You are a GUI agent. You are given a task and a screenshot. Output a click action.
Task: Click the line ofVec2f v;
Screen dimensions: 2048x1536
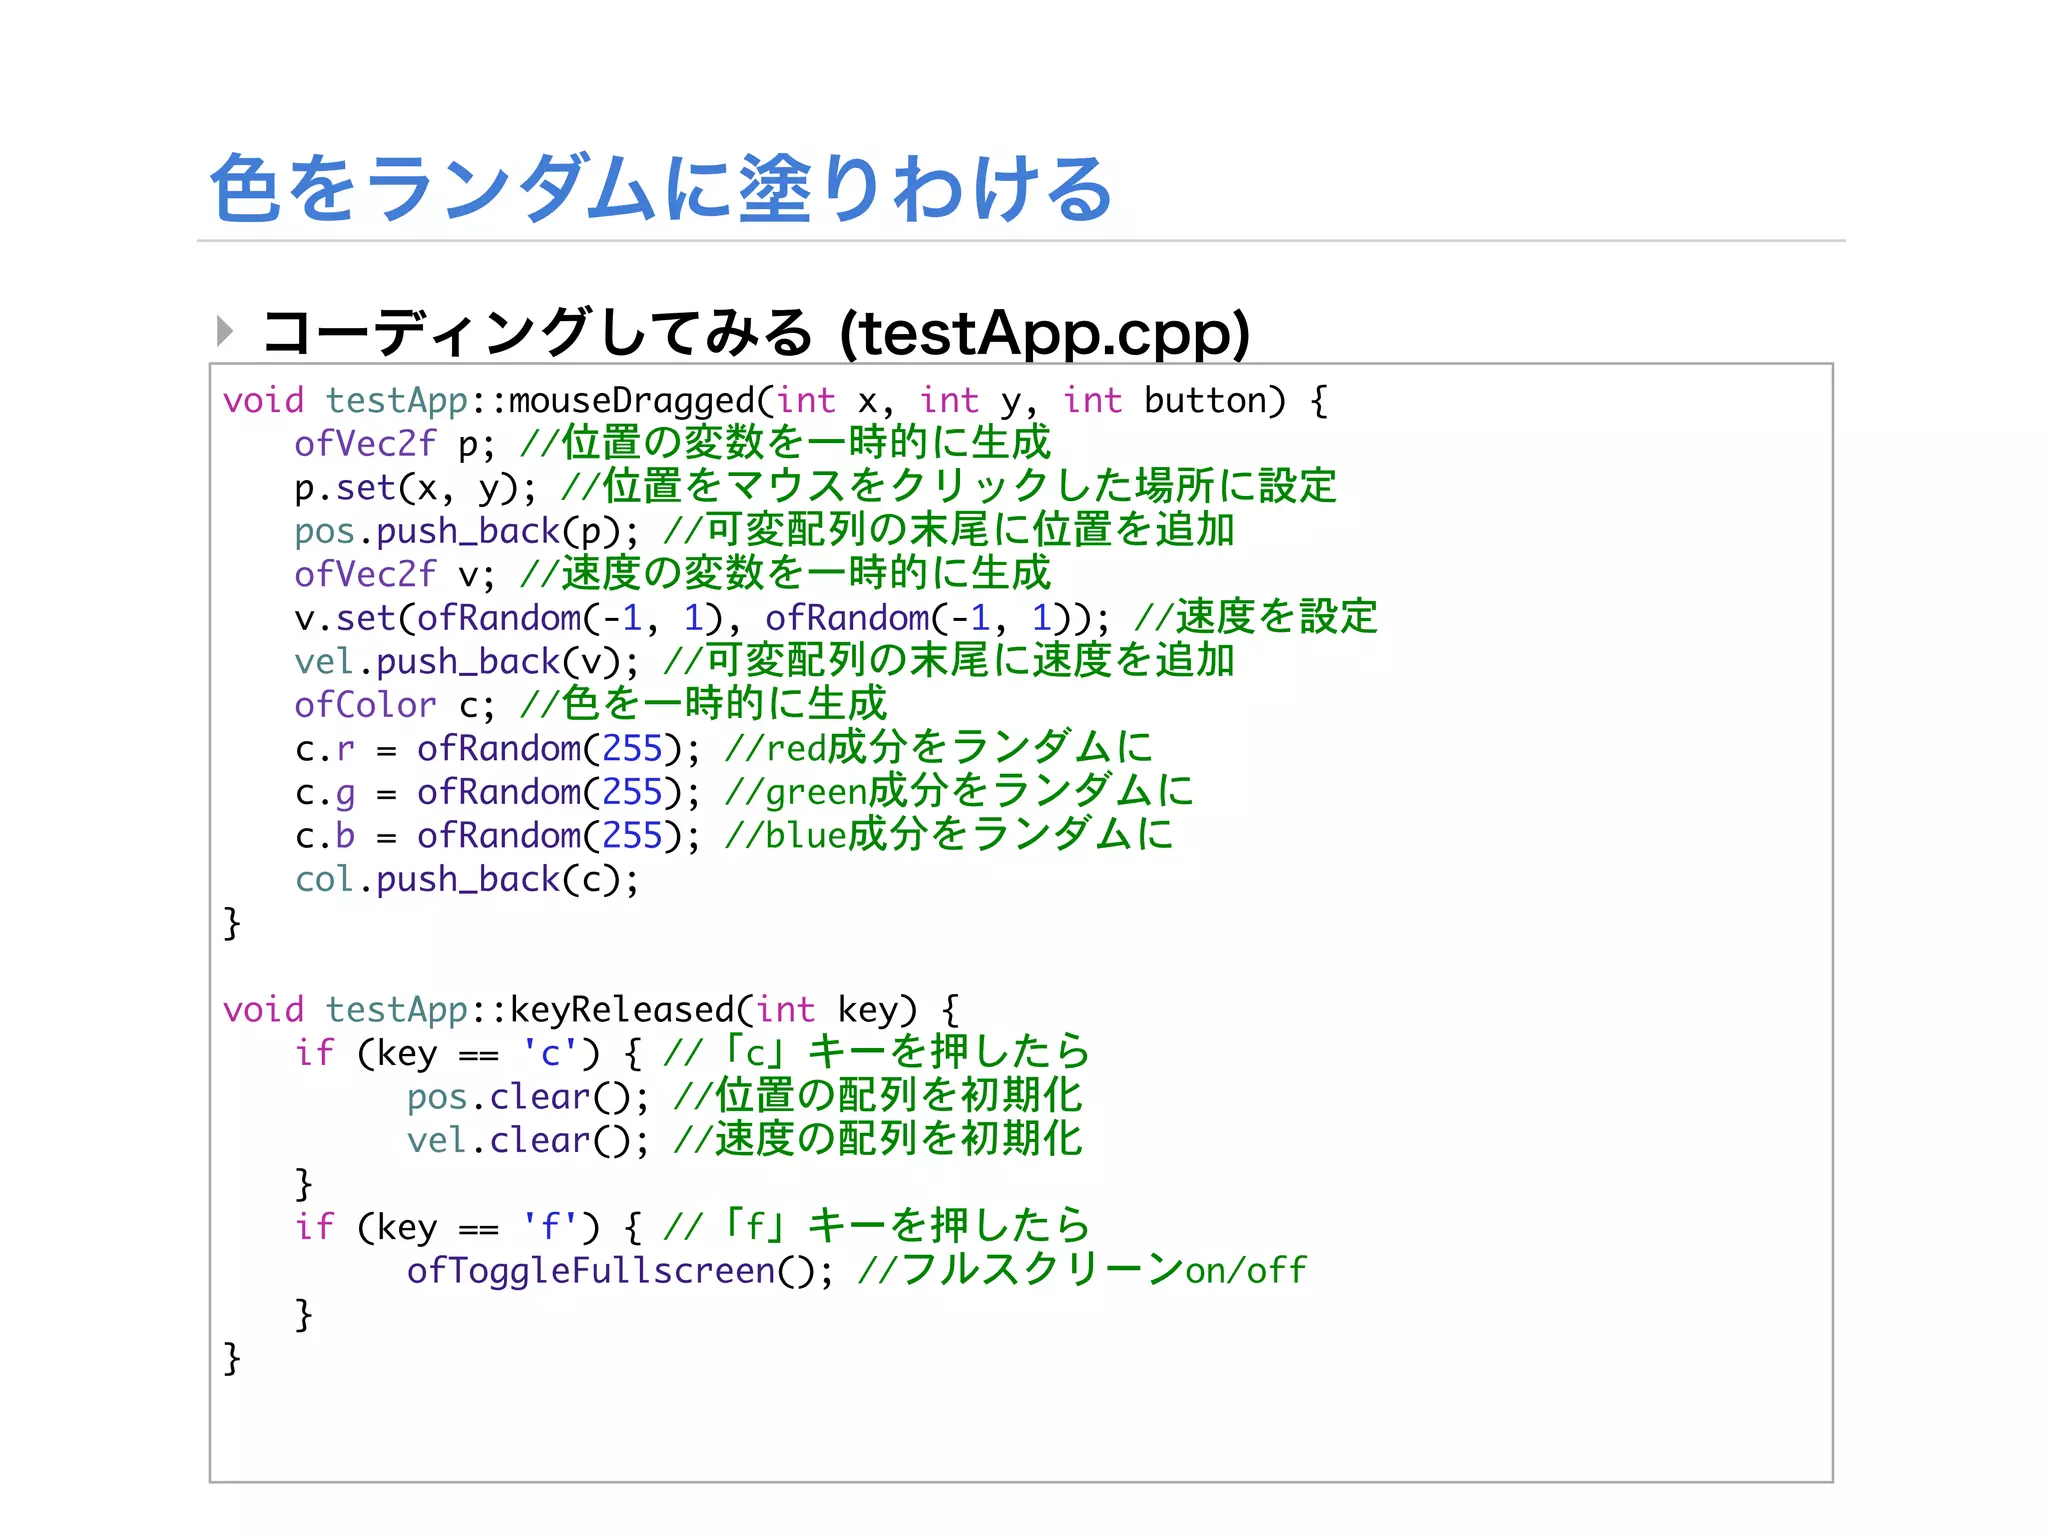(672, 574)
